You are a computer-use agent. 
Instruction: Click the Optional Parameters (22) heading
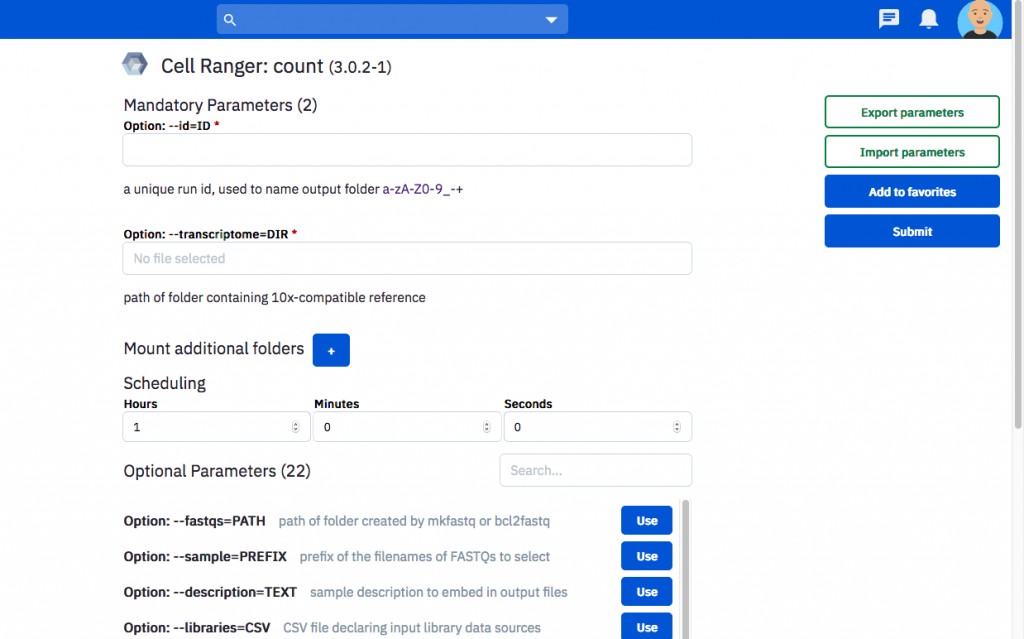point(217,471)
